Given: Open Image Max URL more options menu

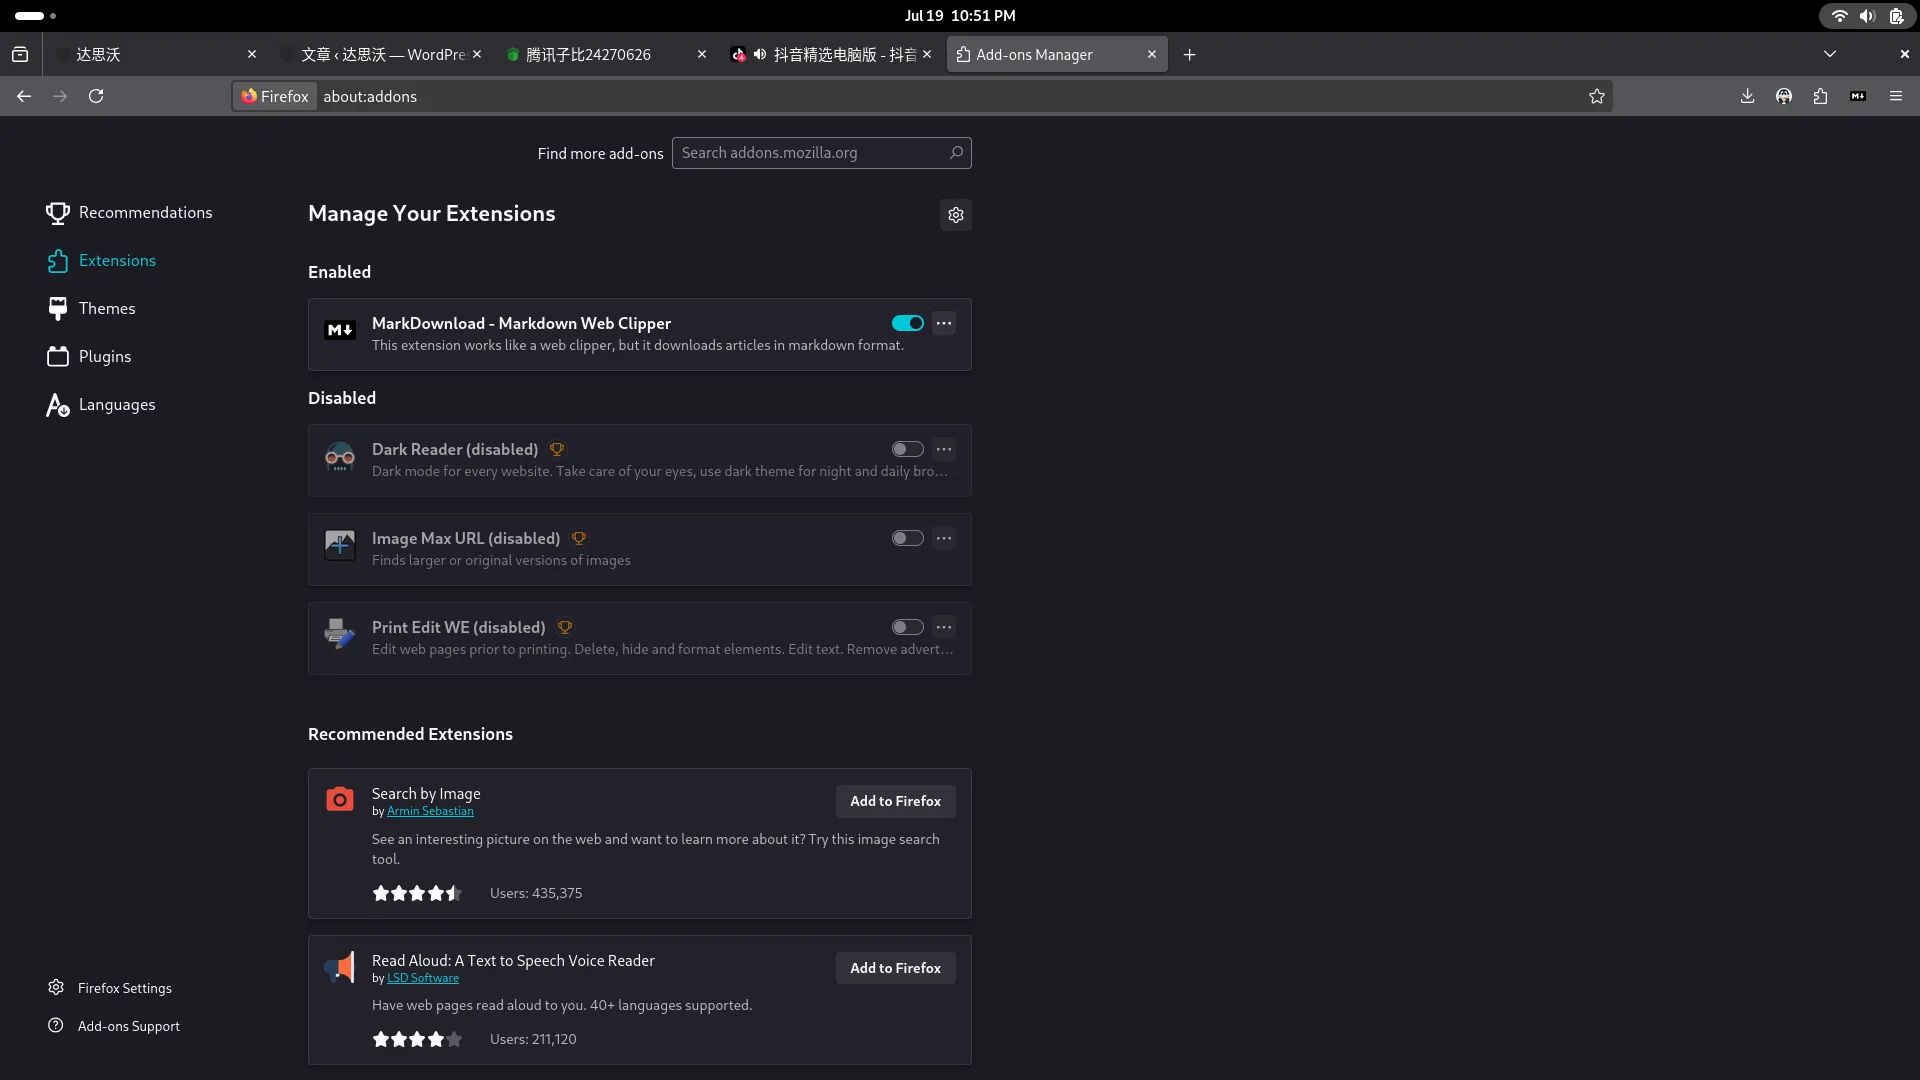Looking at the screenshot, I should click(x=944, y=538).
